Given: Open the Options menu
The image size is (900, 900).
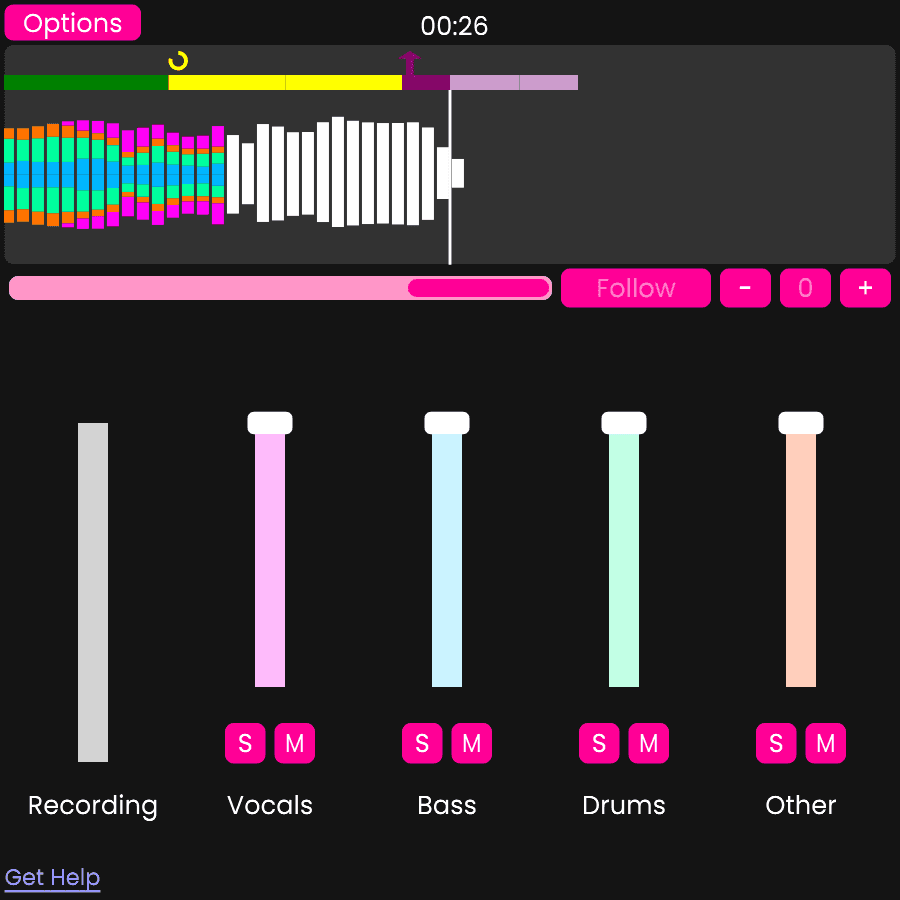Looking at the screenshot, I should pos(72,22).
